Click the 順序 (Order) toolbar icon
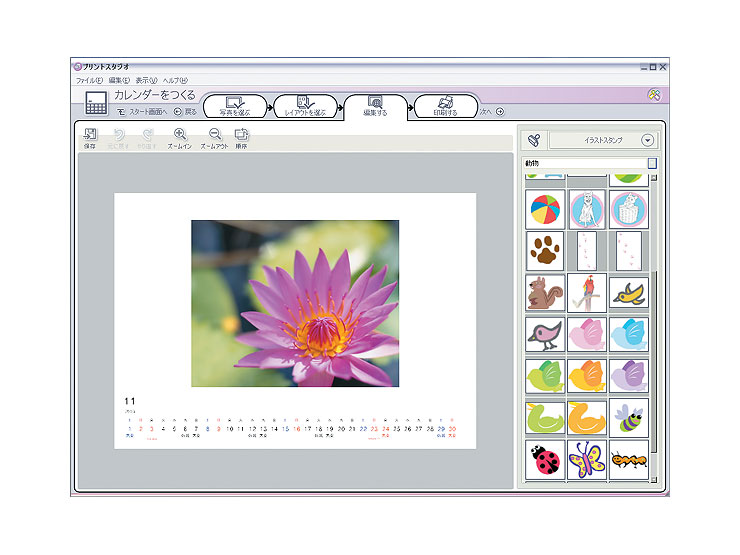Screen dimensions: 740x555 [241, 135]
